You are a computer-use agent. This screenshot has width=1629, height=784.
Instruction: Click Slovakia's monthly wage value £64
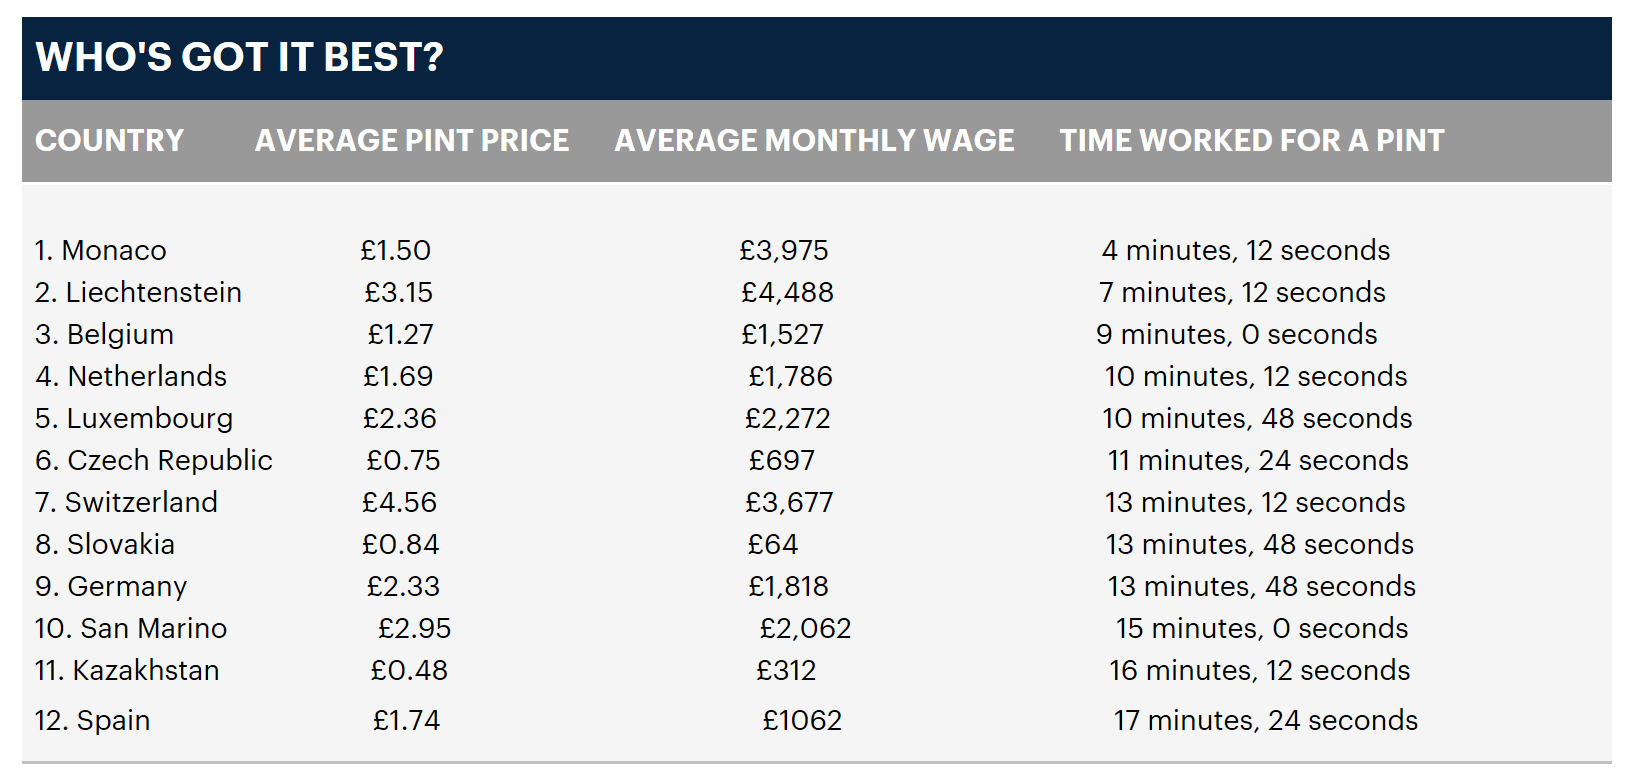(x=773, y=544)
